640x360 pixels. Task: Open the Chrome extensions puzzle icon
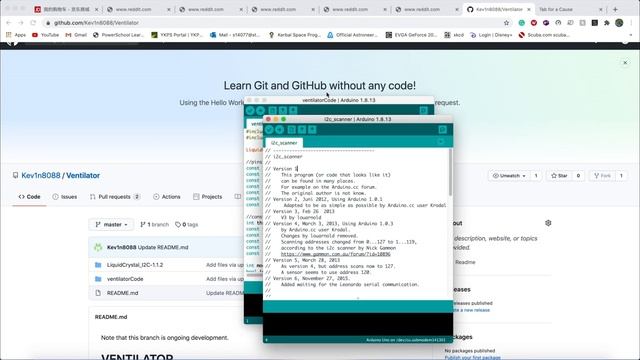click(607, 23)
